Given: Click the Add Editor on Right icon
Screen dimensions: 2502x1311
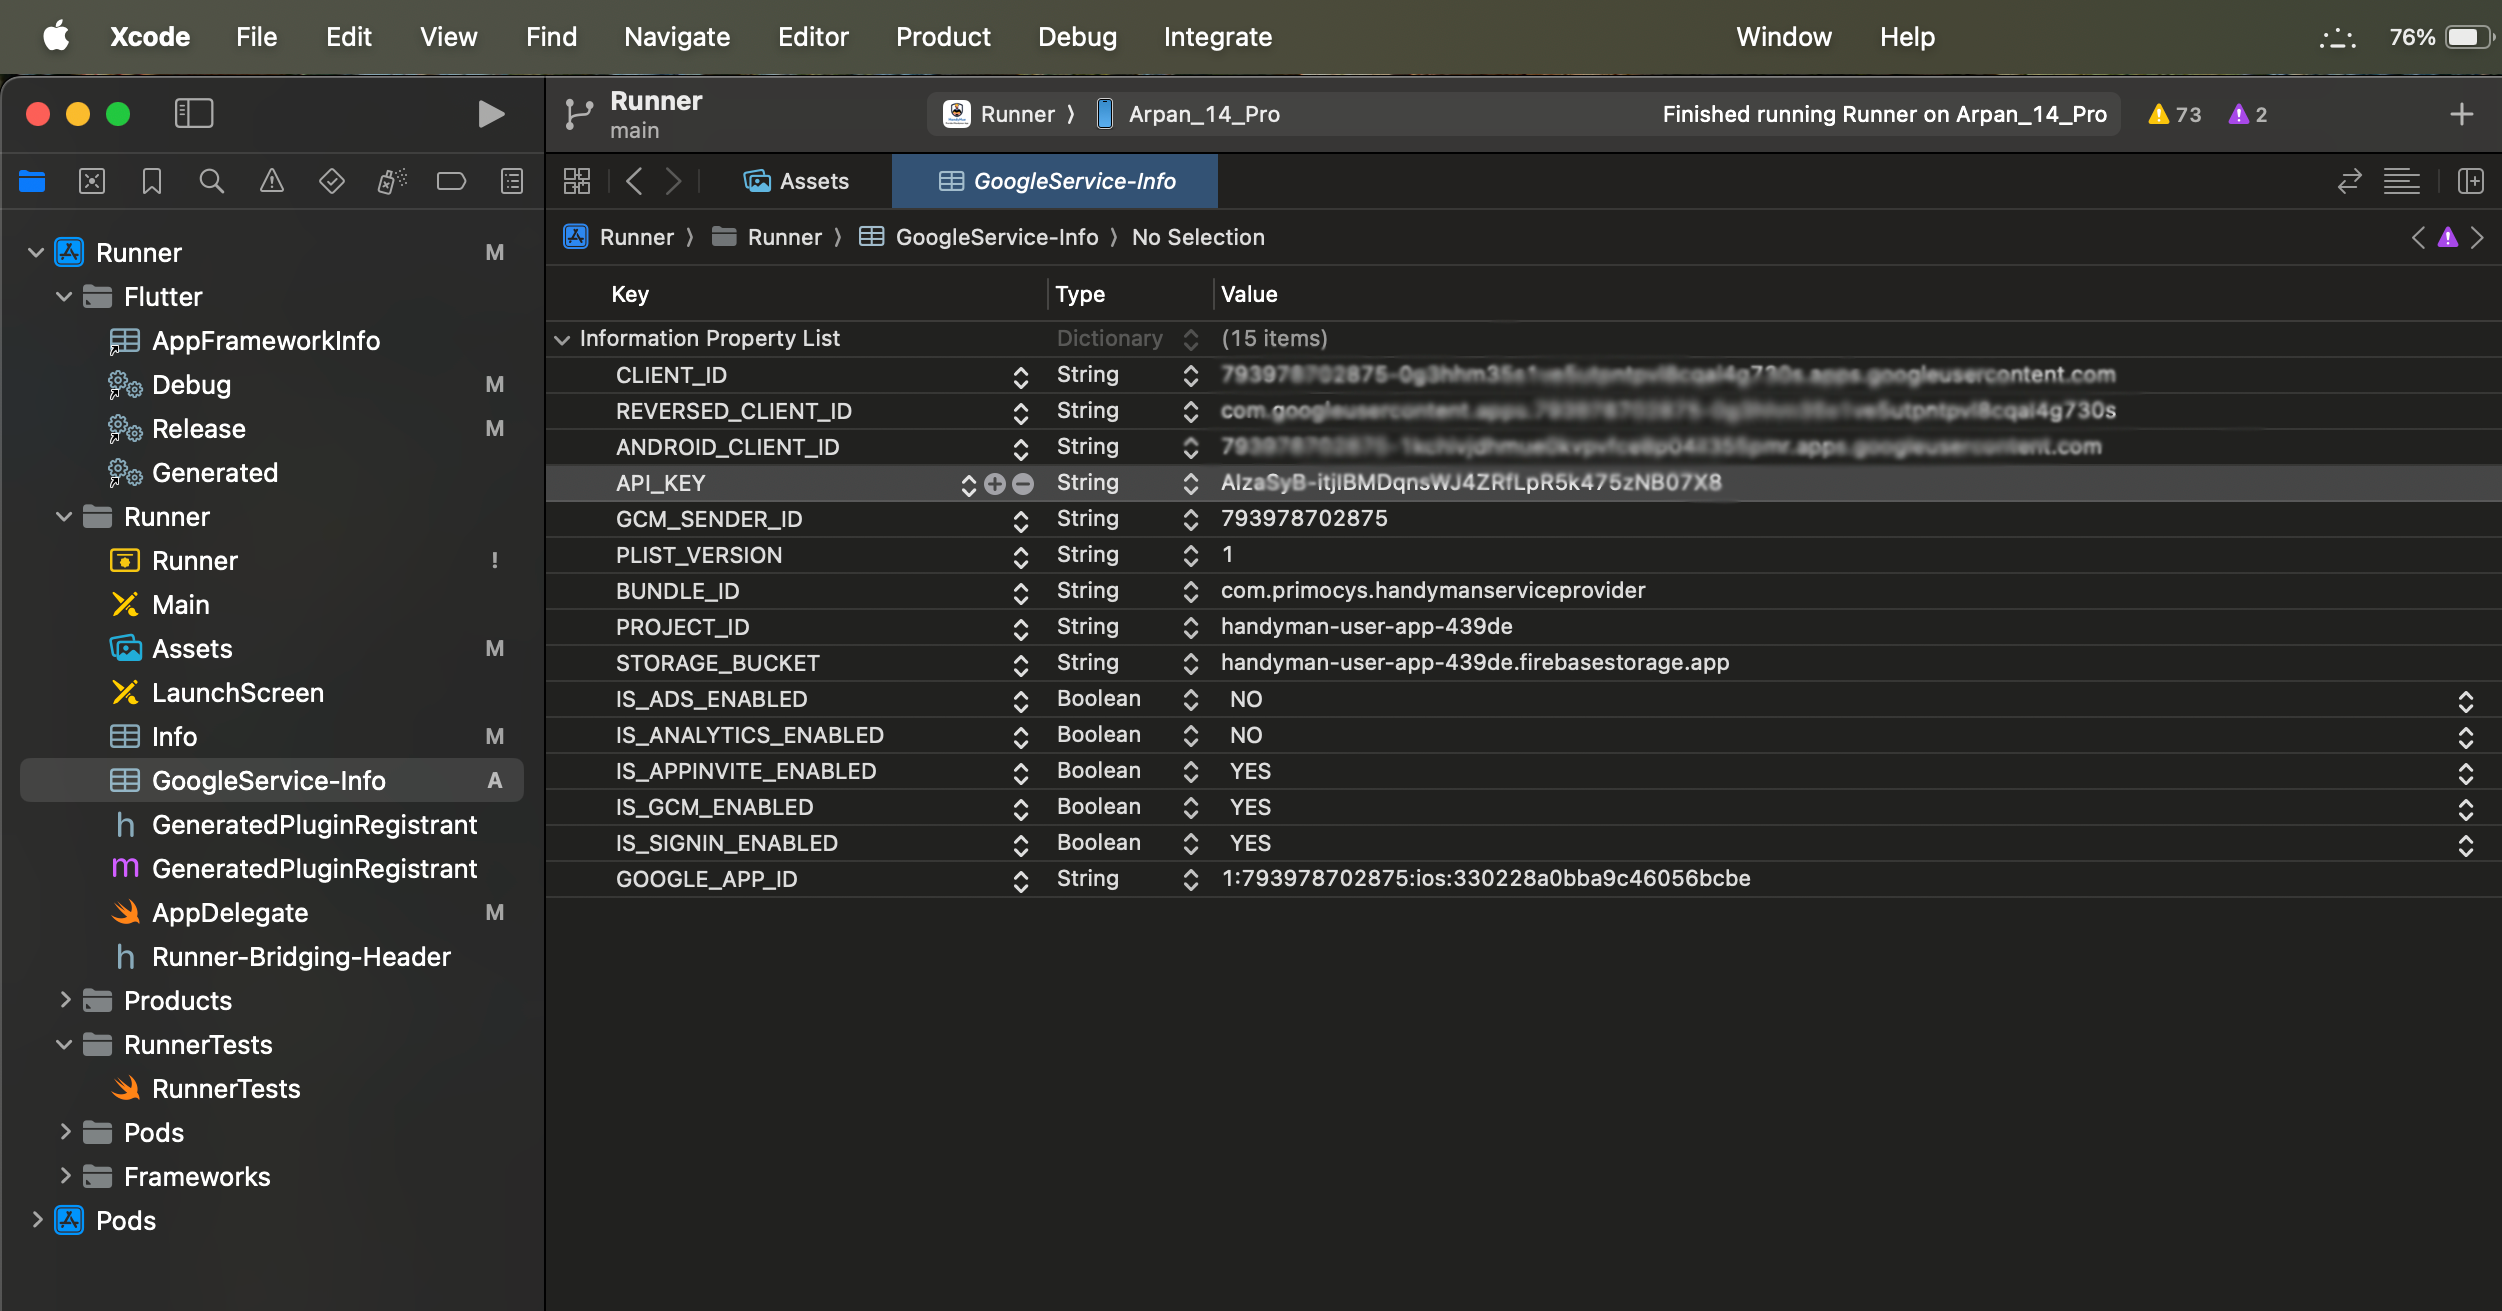Looking at the screenshot, I should [x=2471, y=181].
